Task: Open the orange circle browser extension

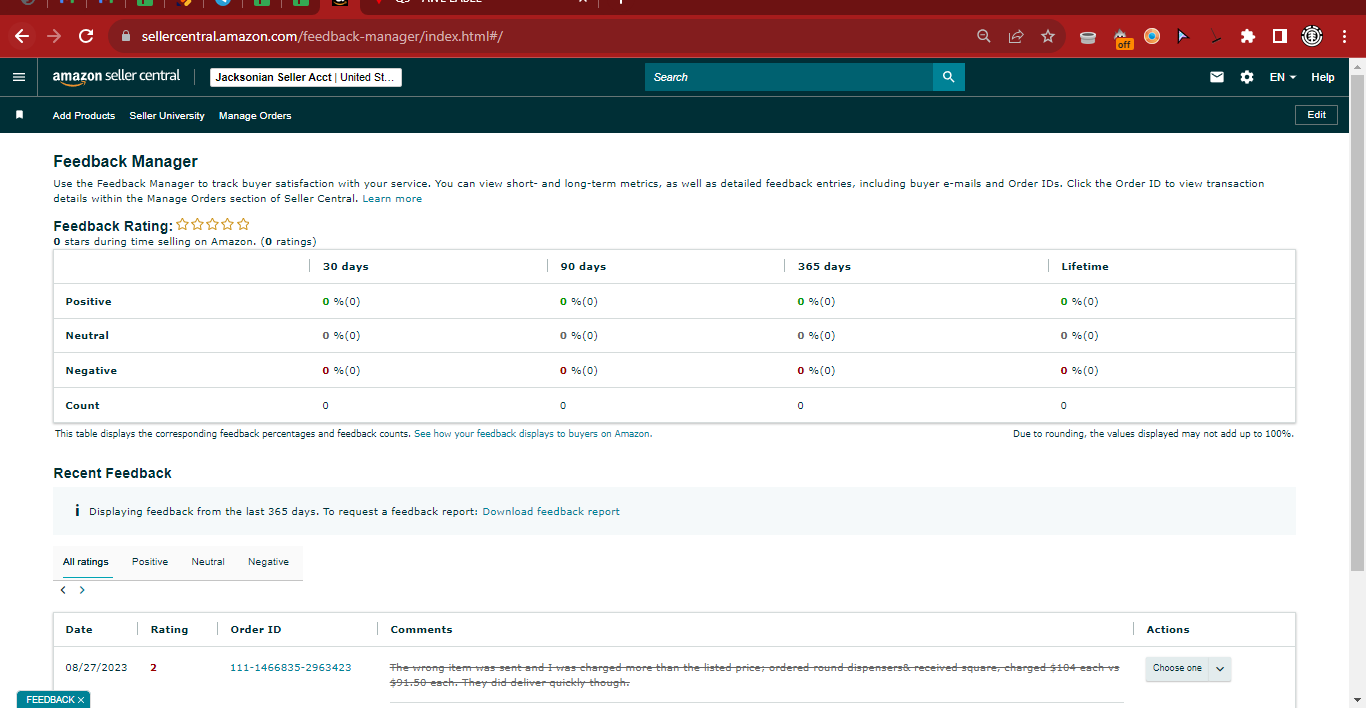Action: point(1152,36)
